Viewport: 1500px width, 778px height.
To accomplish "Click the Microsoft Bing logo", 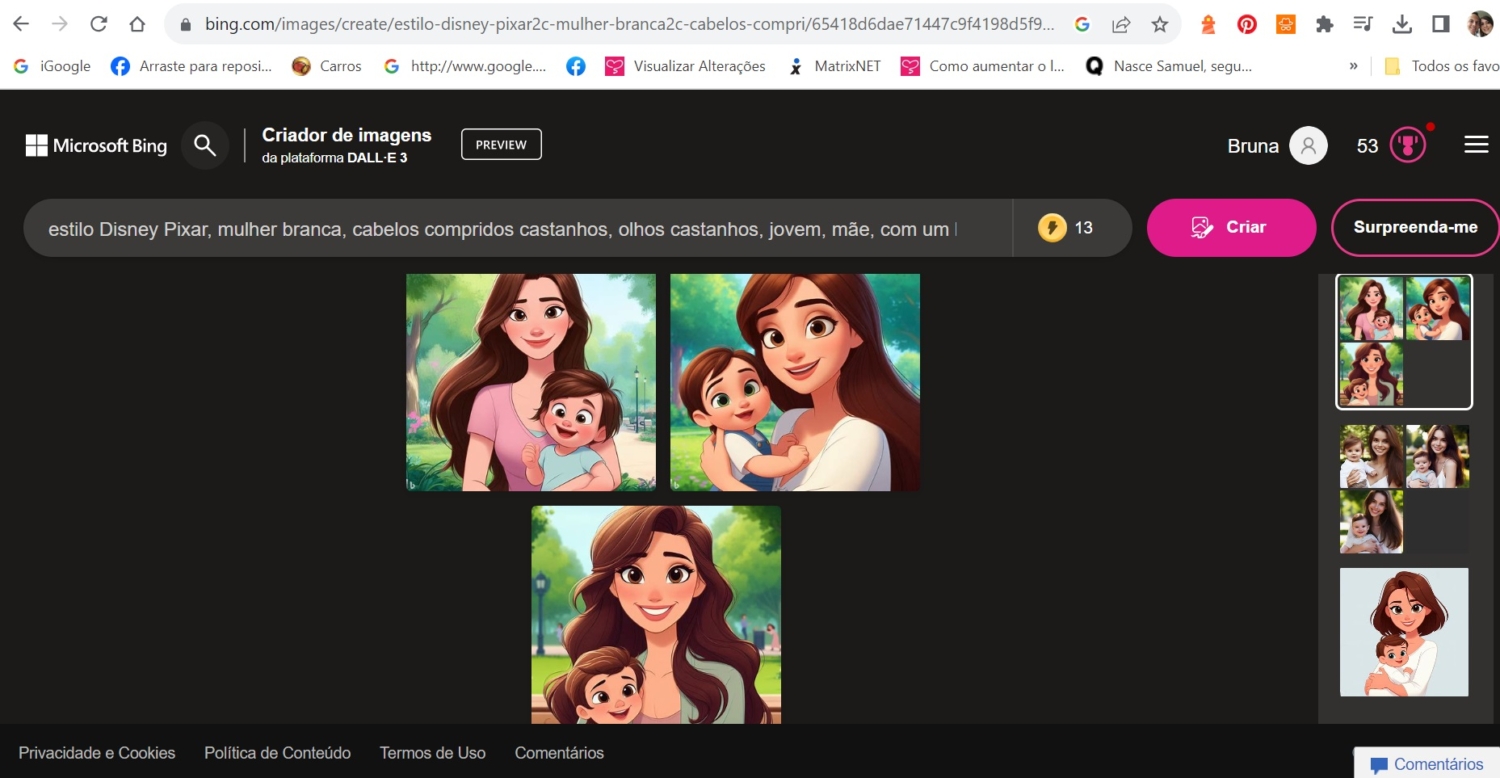I will (x=95, y=145).
